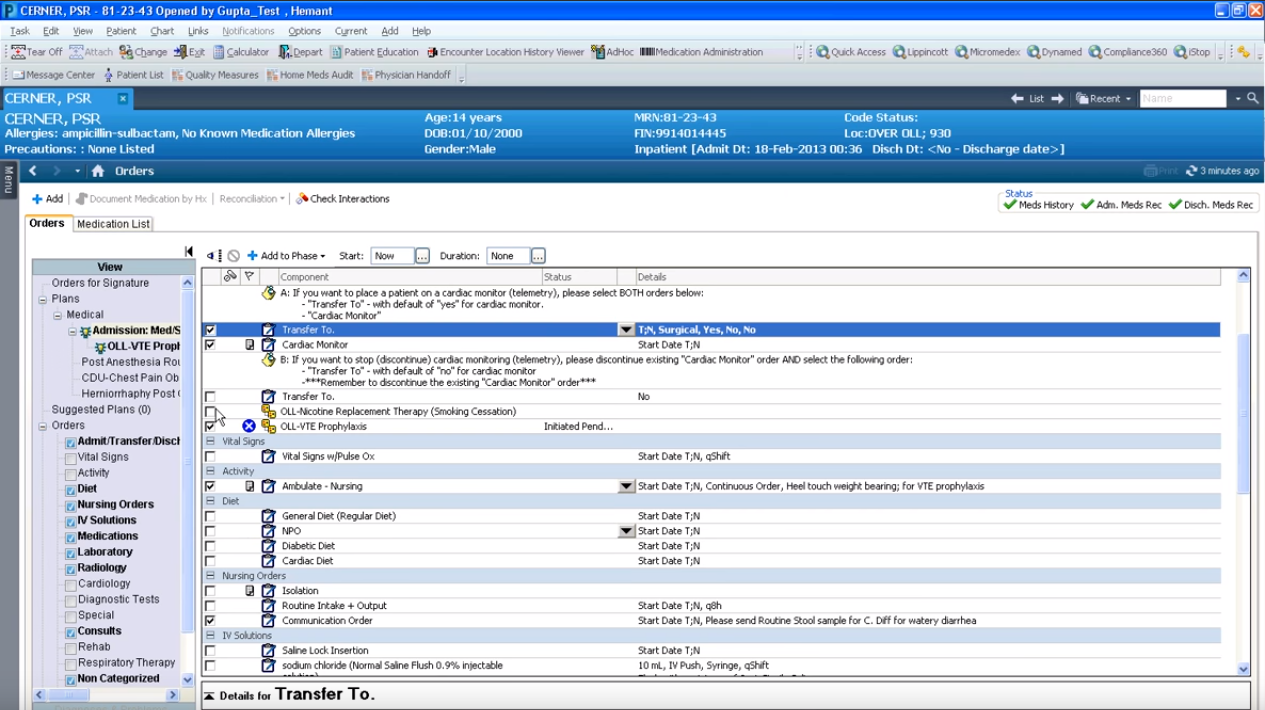The image size is (1265, 710).
Task: Open Micromedex reference link
Action: coord(961,52)
